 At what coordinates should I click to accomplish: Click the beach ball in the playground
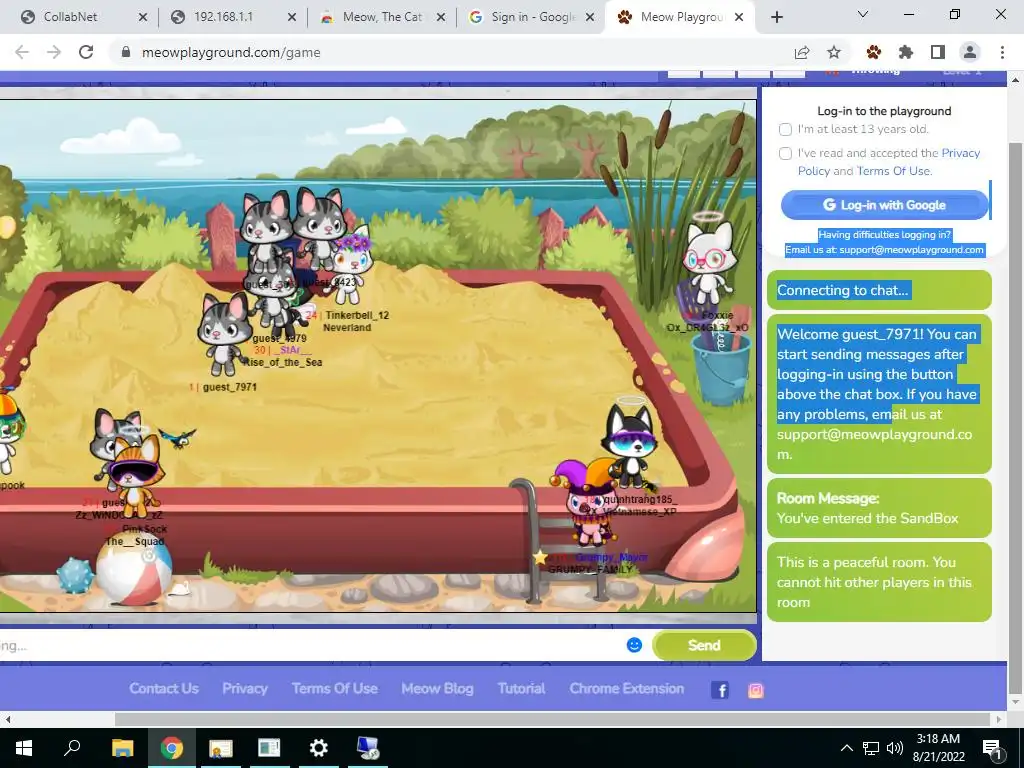[x=134, y=568]
